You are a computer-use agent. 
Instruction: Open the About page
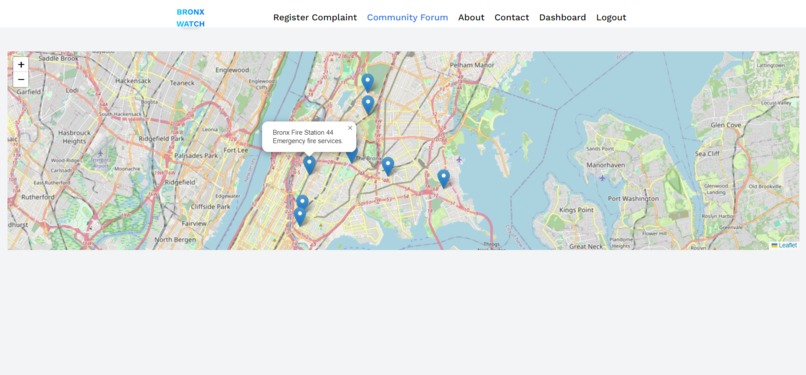(x=471, y=17)
